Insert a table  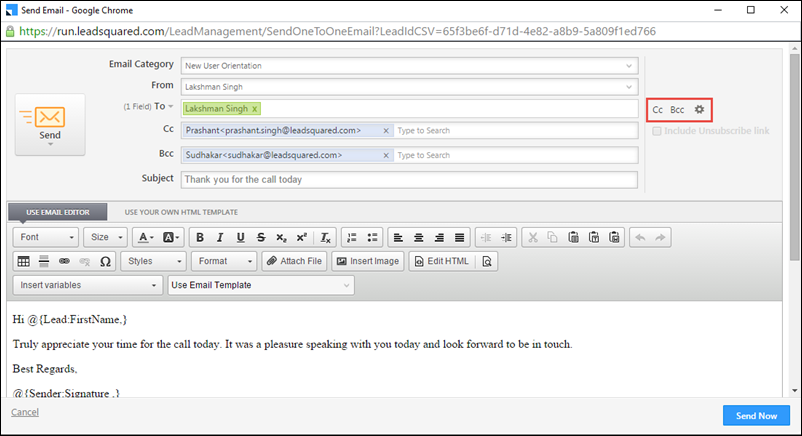point(24,261)
